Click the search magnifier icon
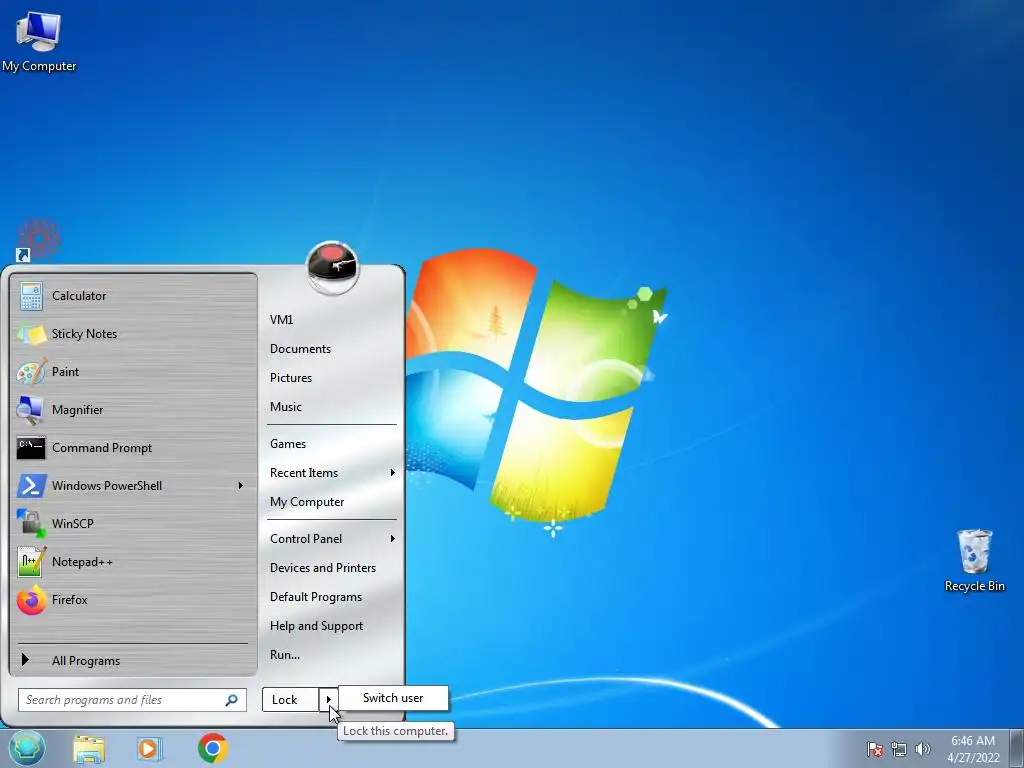 231,700
